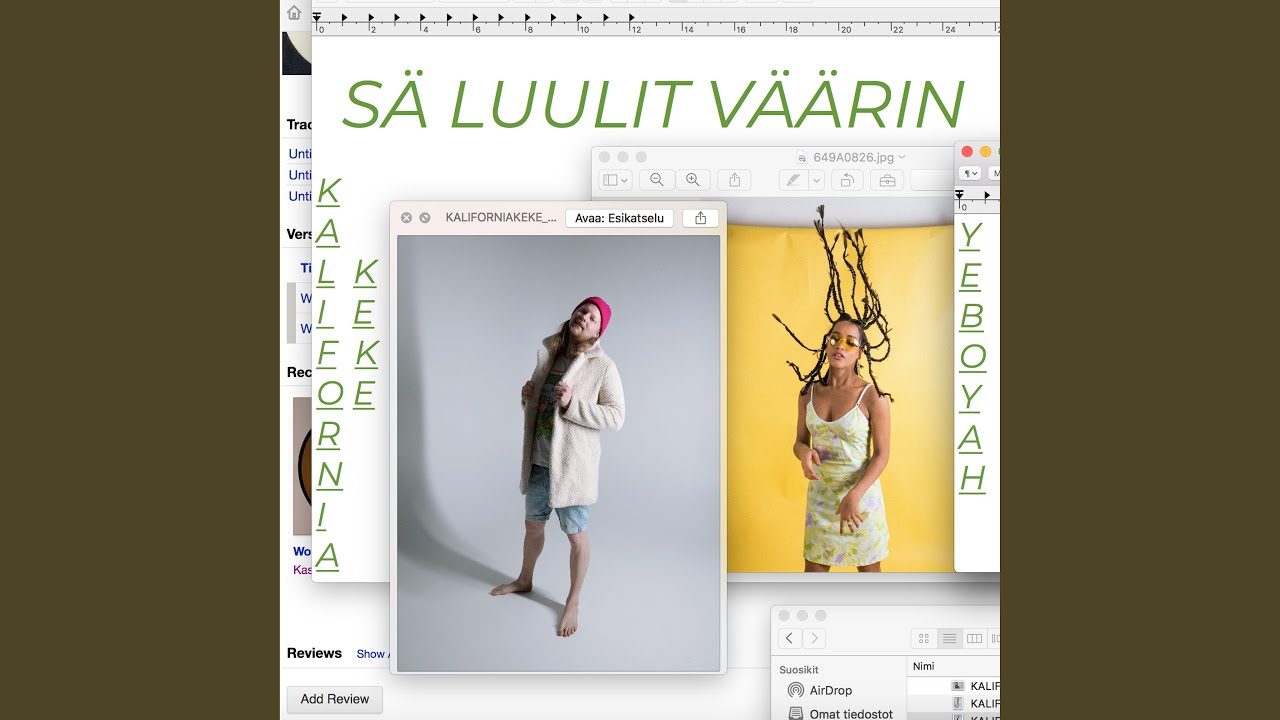Go back in the Finder window
The width and height of the screenshot is (1280, 720).
click(x=790, y=638)
